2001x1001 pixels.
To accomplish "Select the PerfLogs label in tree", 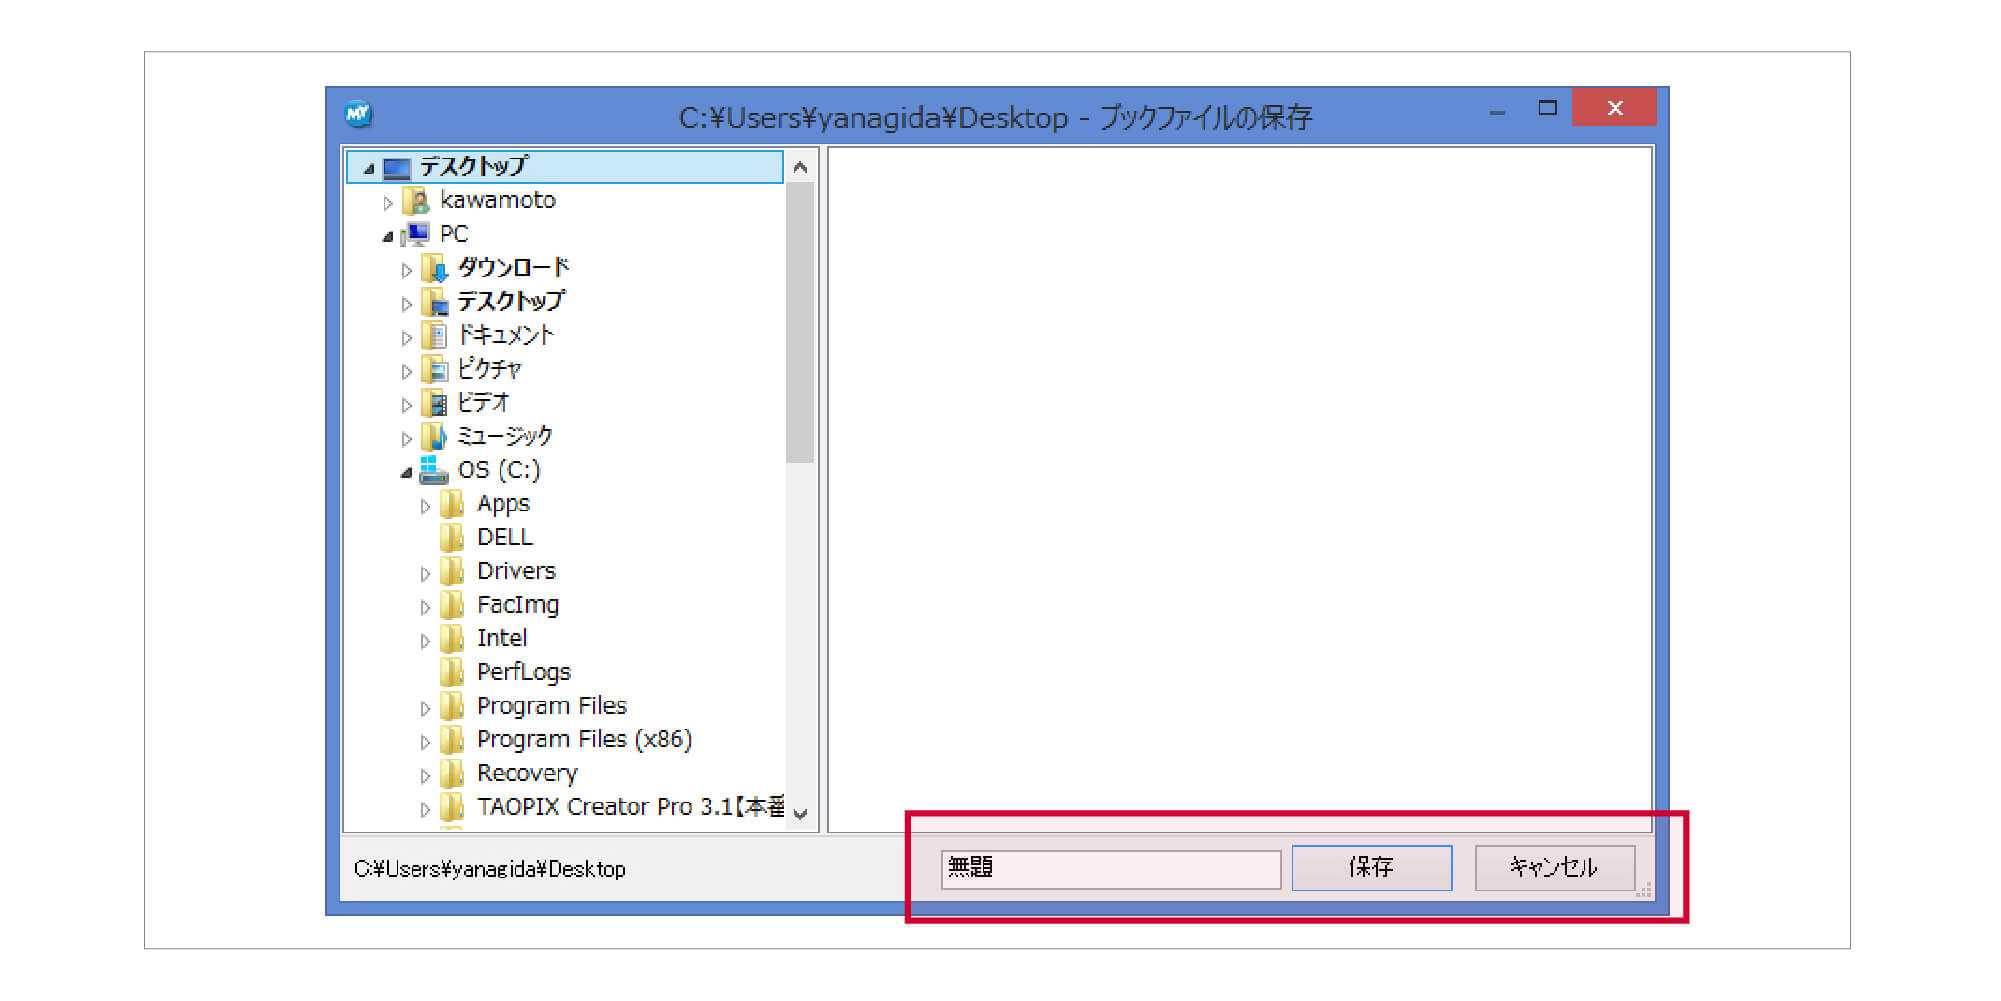I will click(x=524, y=672).
